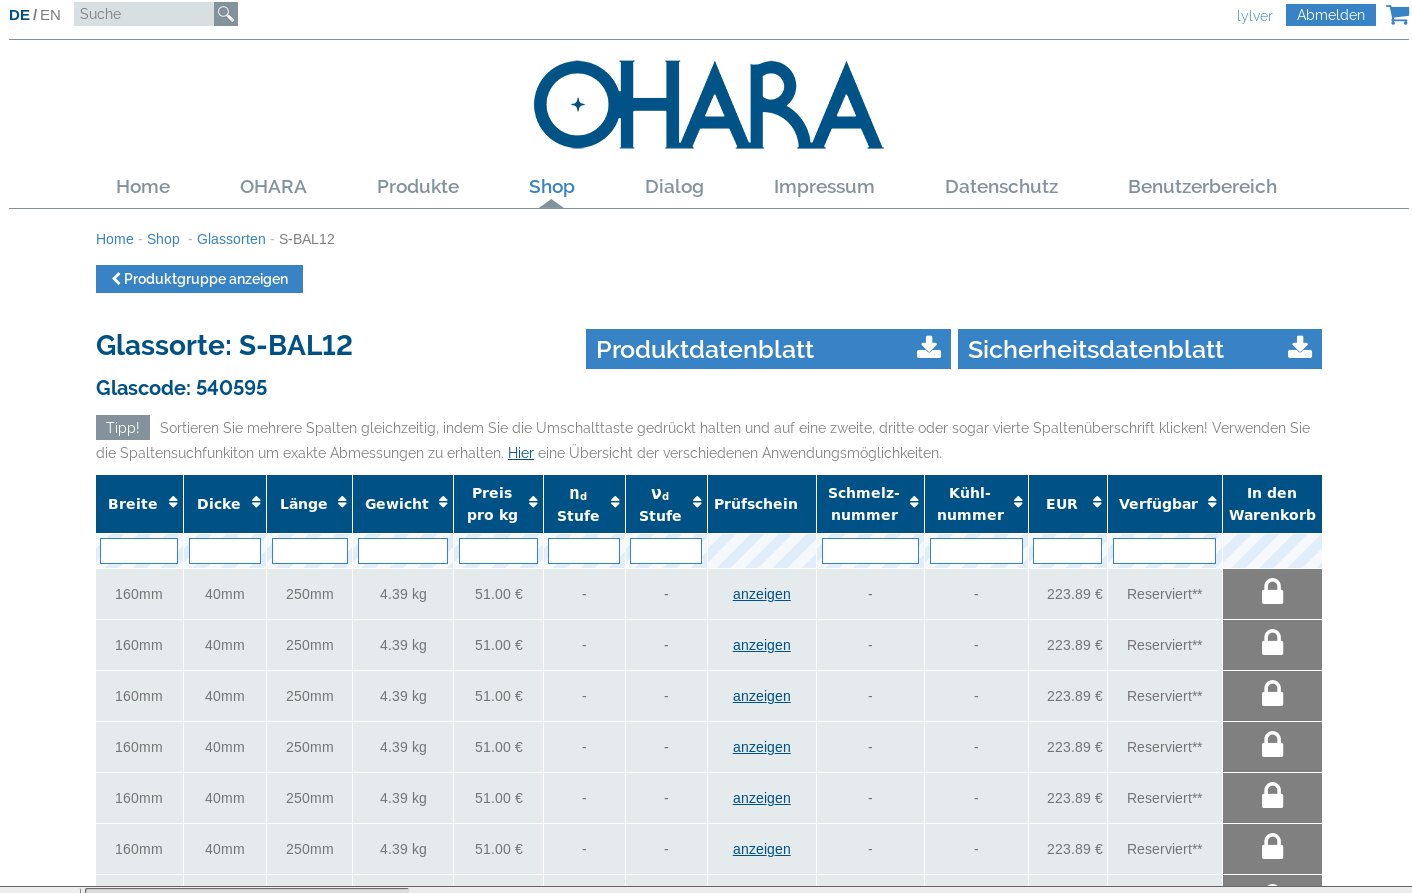Open the shopping cart icon
Image resolution: width=1412 pixels, height=893 pixels.
point(1397,14)
